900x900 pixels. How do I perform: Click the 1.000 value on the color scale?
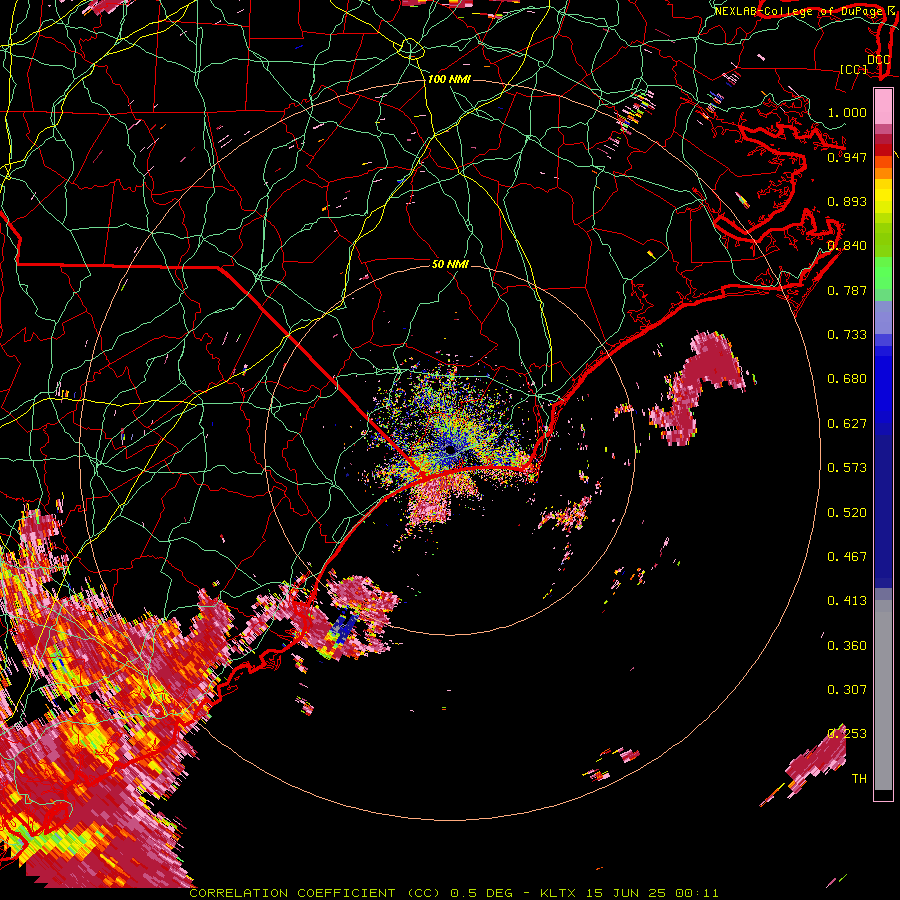tap(847, 112)
